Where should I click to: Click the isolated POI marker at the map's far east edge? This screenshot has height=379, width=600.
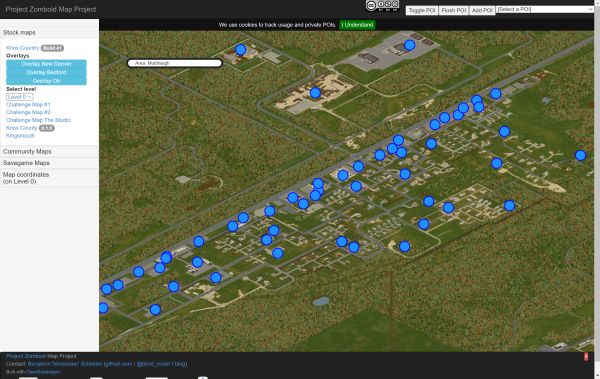coord(580,155)
